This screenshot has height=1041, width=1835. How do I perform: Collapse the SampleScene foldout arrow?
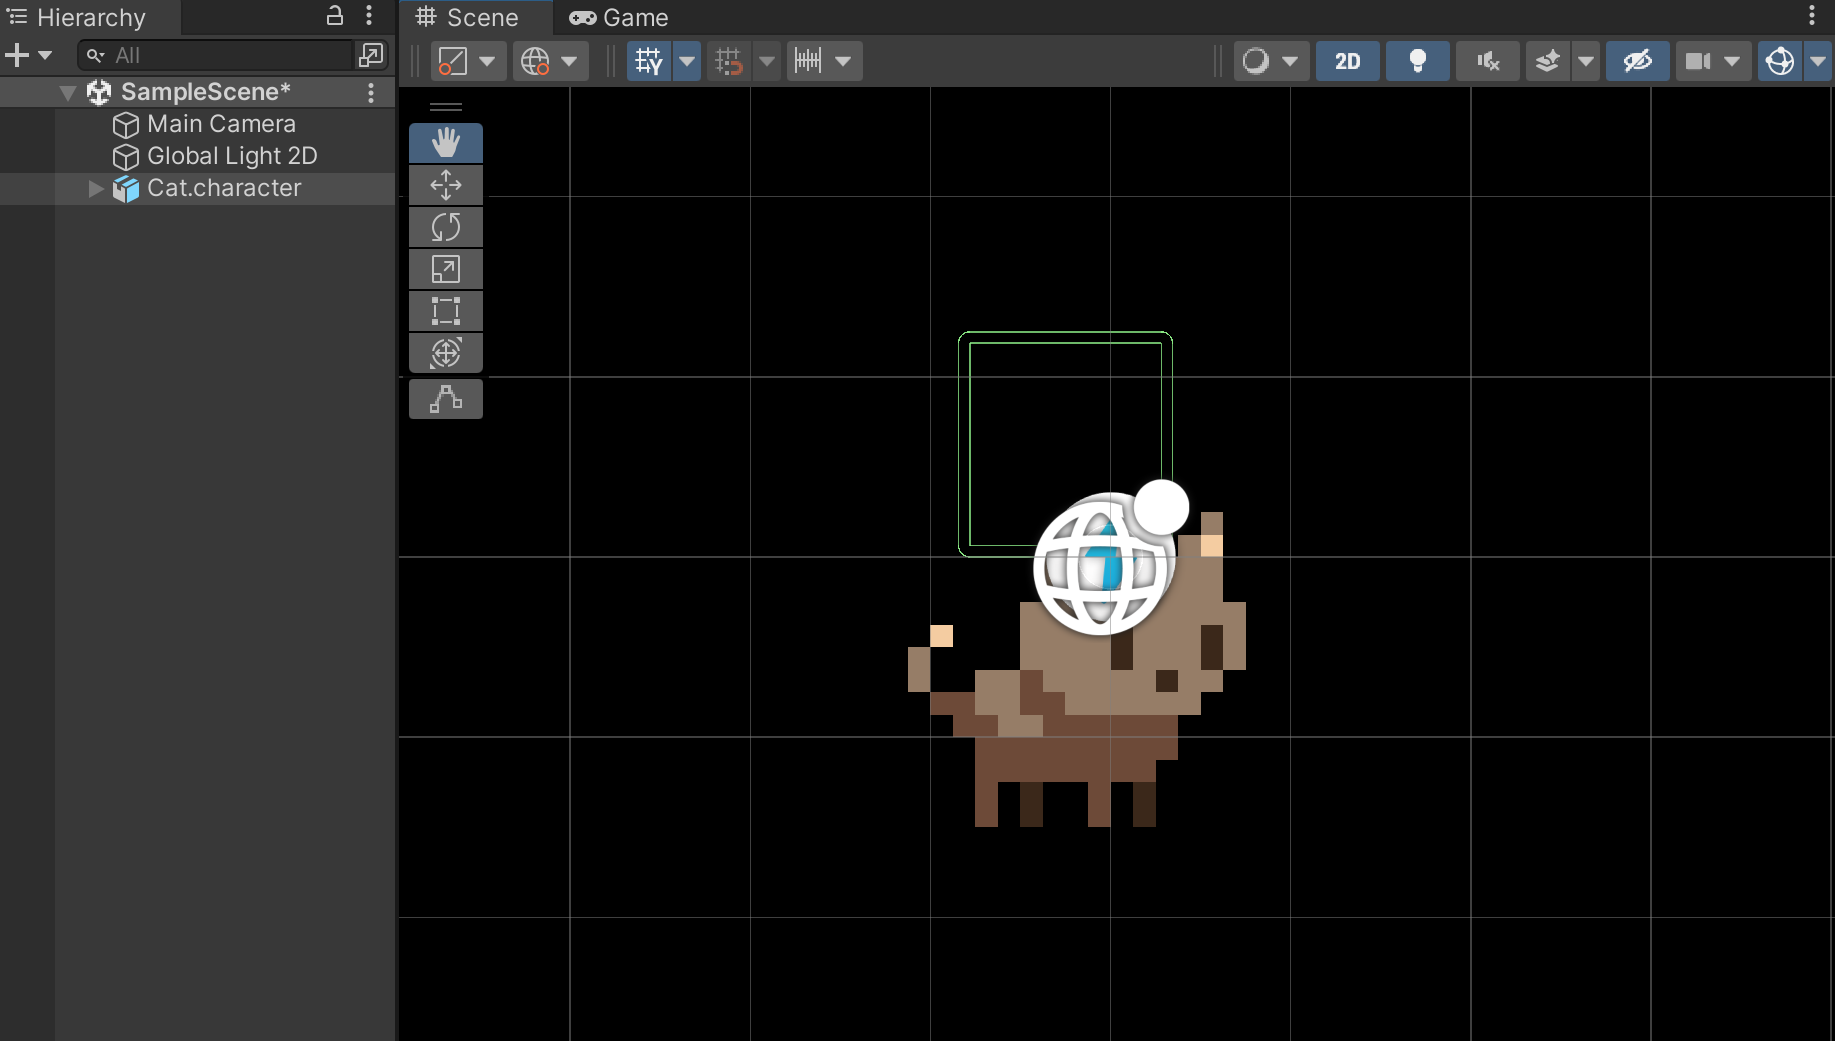(68, 93)
